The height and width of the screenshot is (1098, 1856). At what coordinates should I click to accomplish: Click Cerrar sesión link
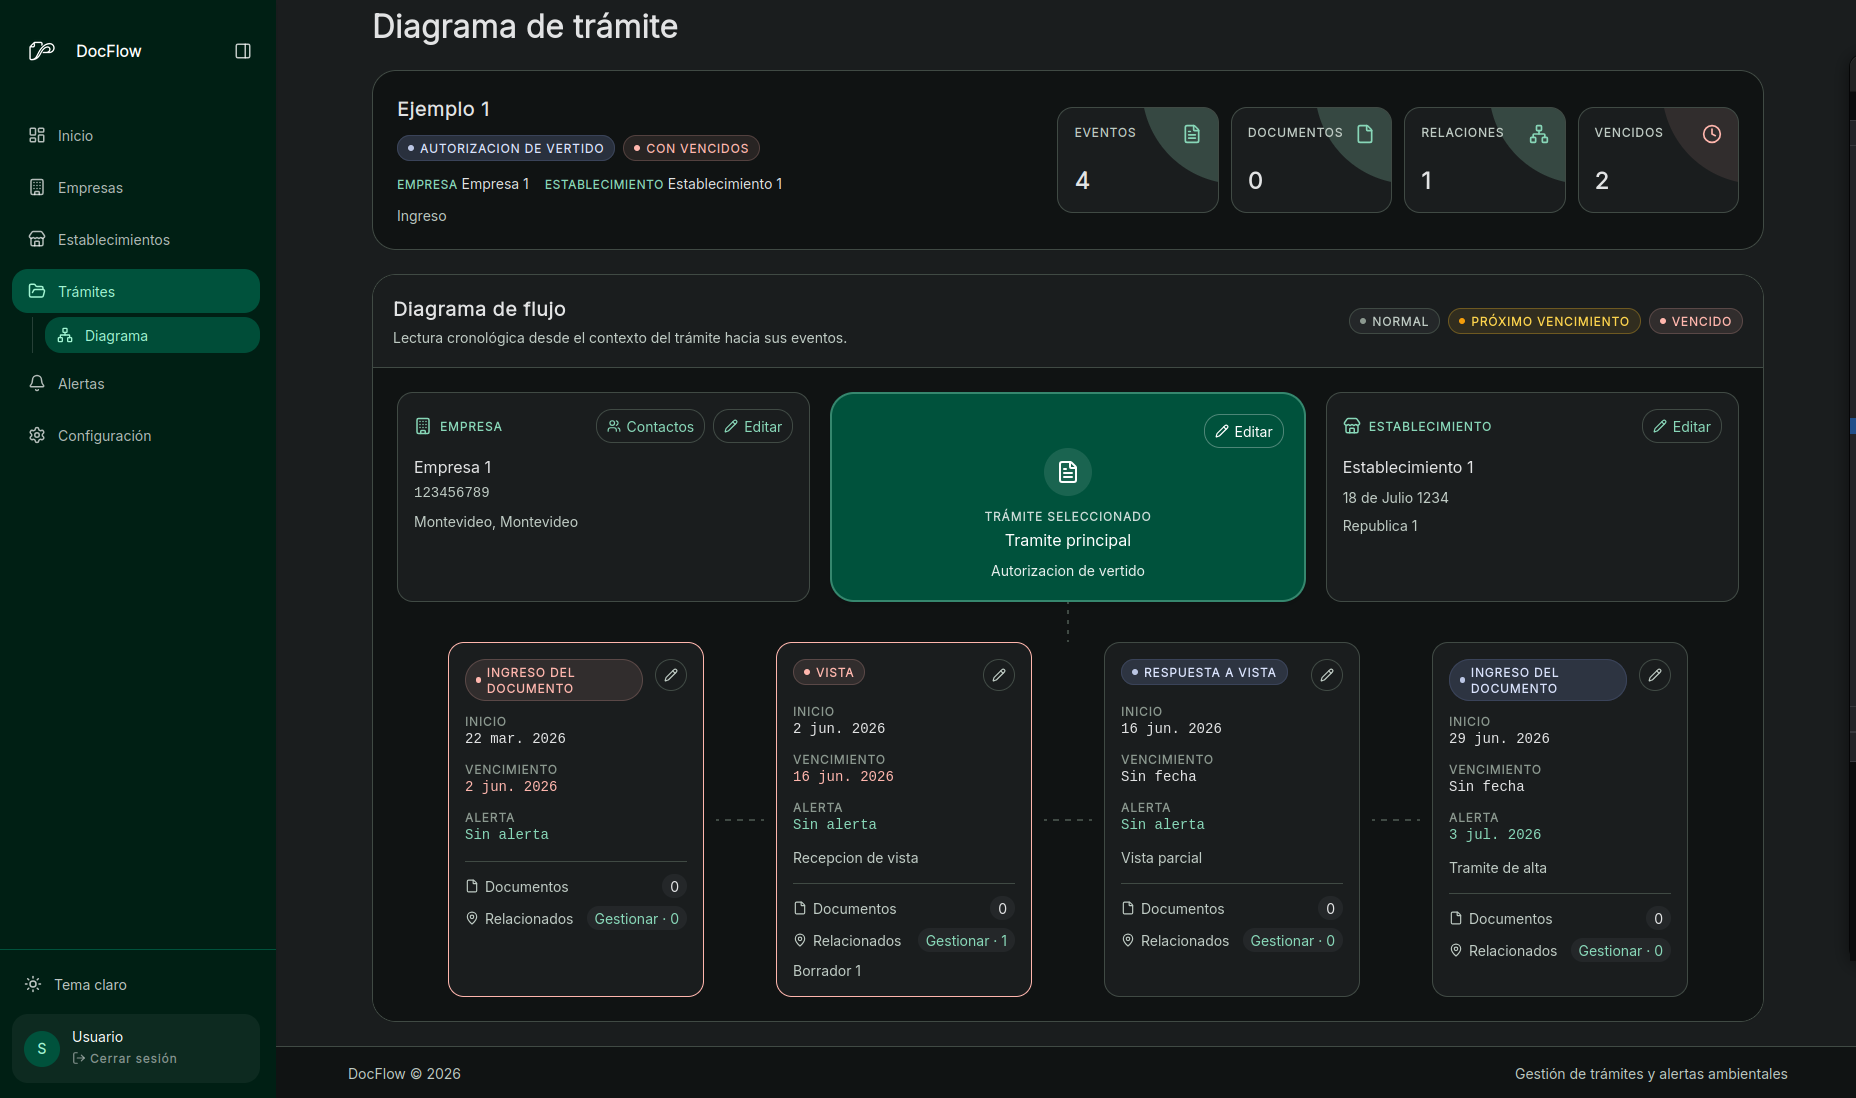pos(125,1058)
